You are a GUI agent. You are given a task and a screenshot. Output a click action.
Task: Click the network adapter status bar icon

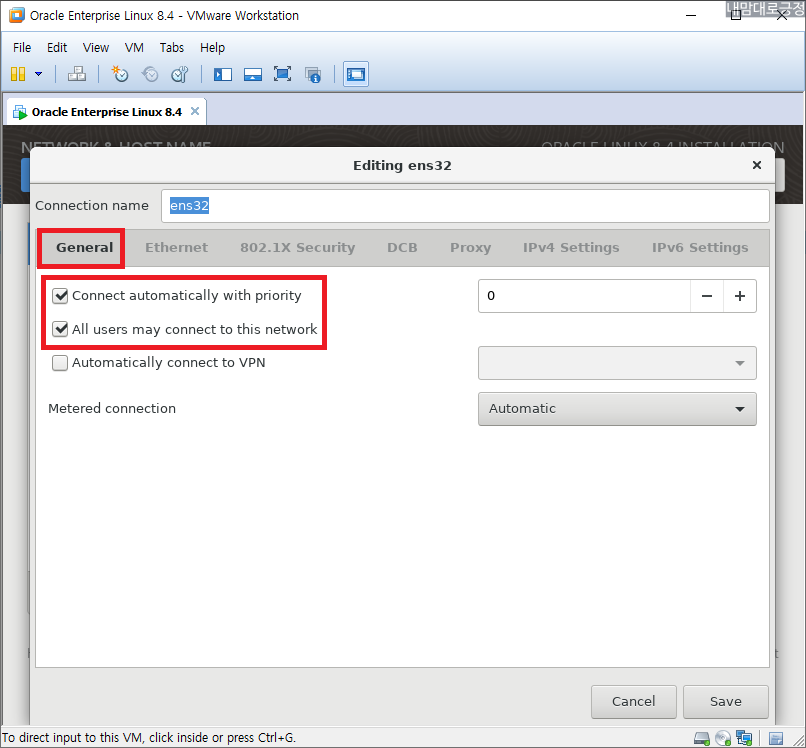(744, 739)
